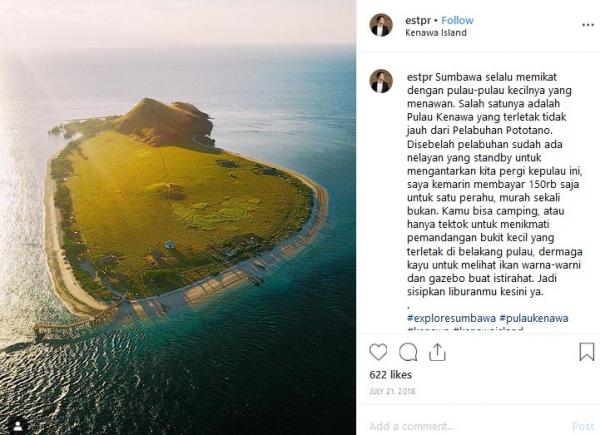The height and width of the screenshot is (435, 600).
Task: Open estpr profile picture in header
Action: coord(381,25)
